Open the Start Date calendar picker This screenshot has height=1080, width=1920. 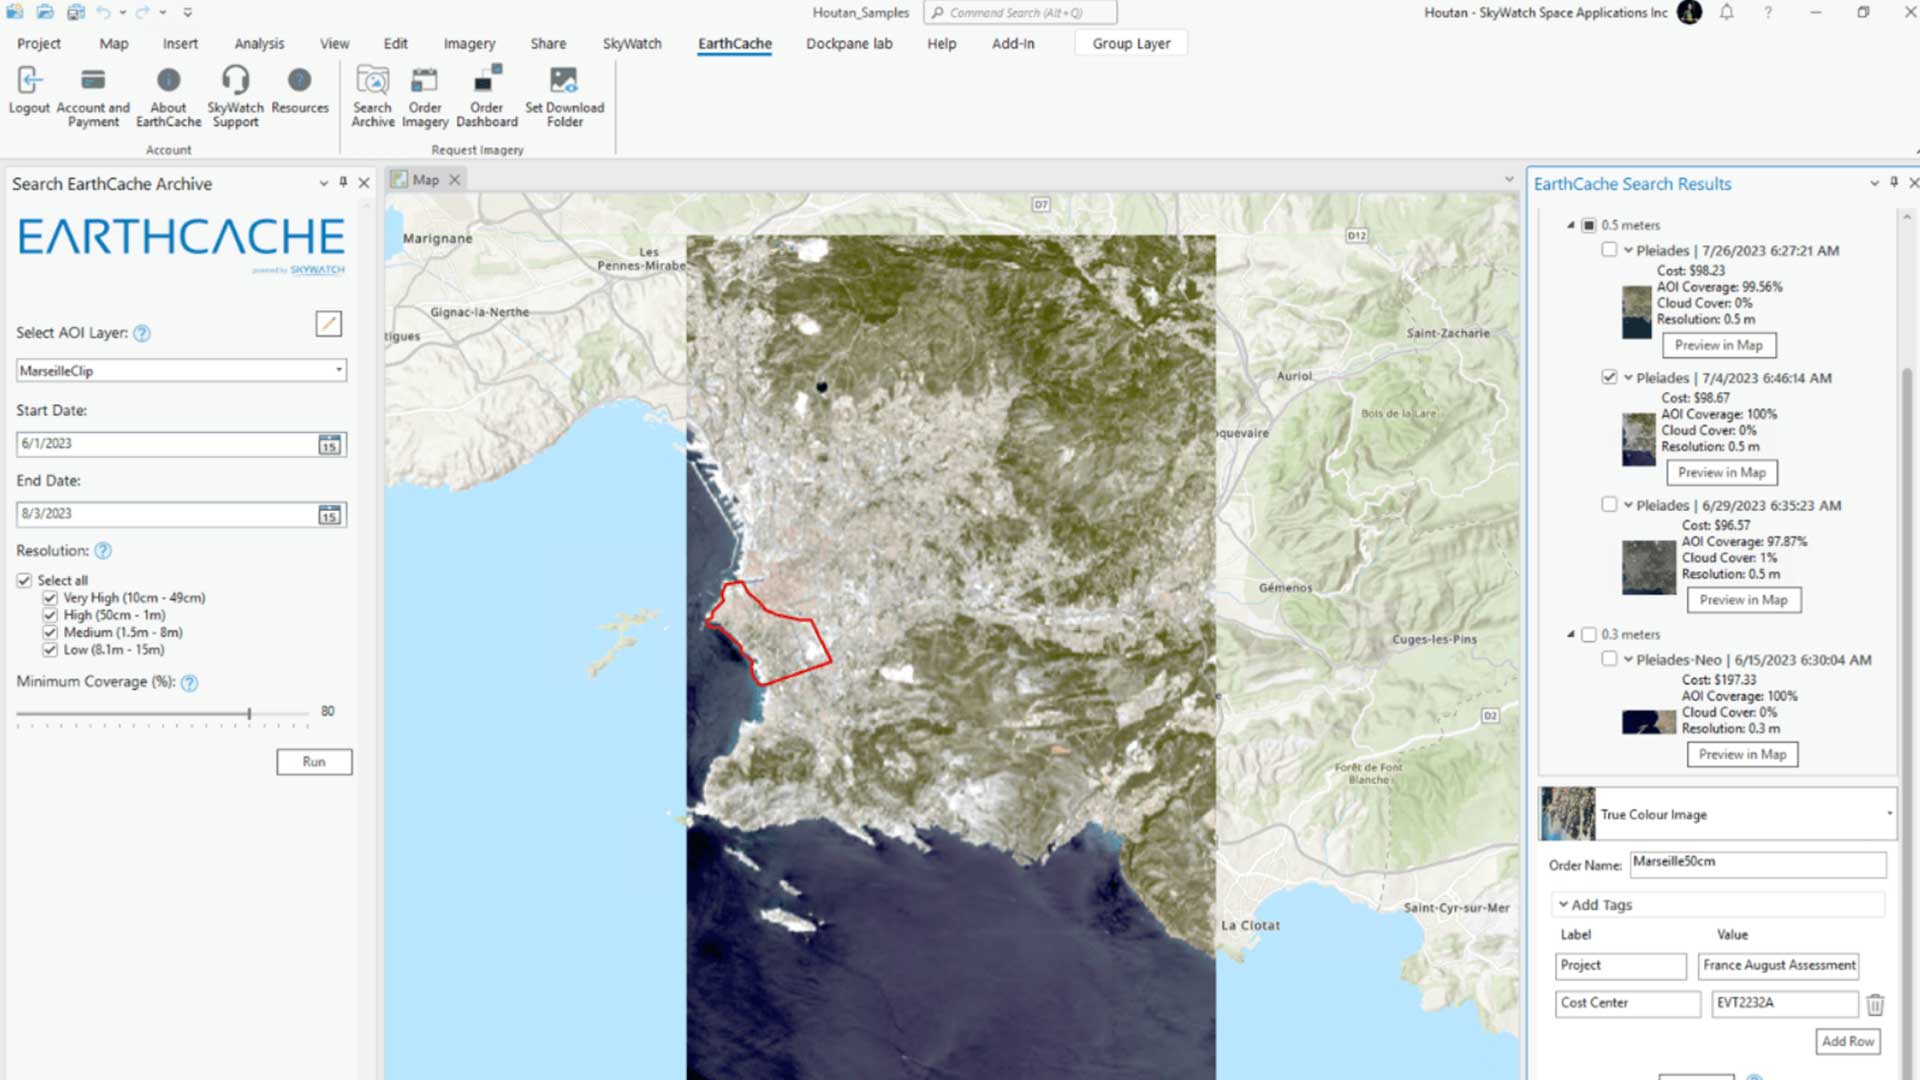tap(329, 445)
